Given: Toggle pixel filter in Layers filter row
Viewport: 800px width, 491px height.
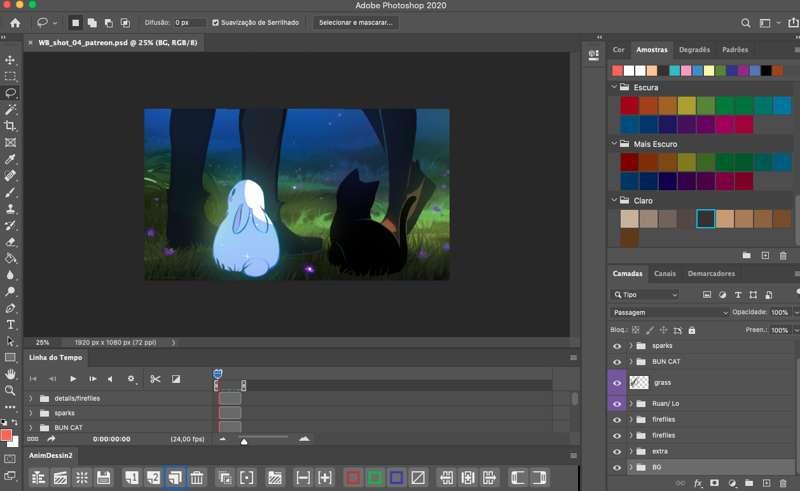Looking at the screenshot, I should point(707,295).
